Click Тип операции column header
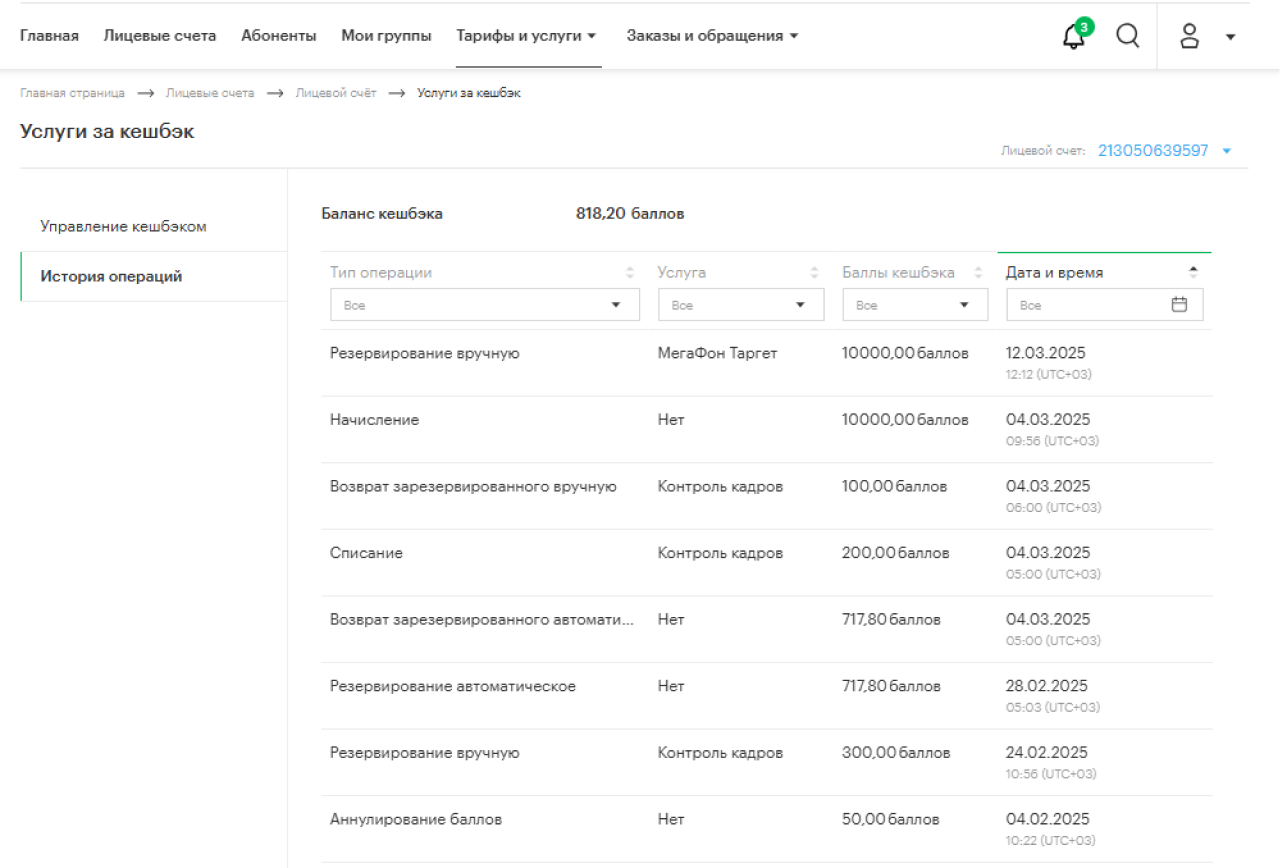 coord(381,272)
